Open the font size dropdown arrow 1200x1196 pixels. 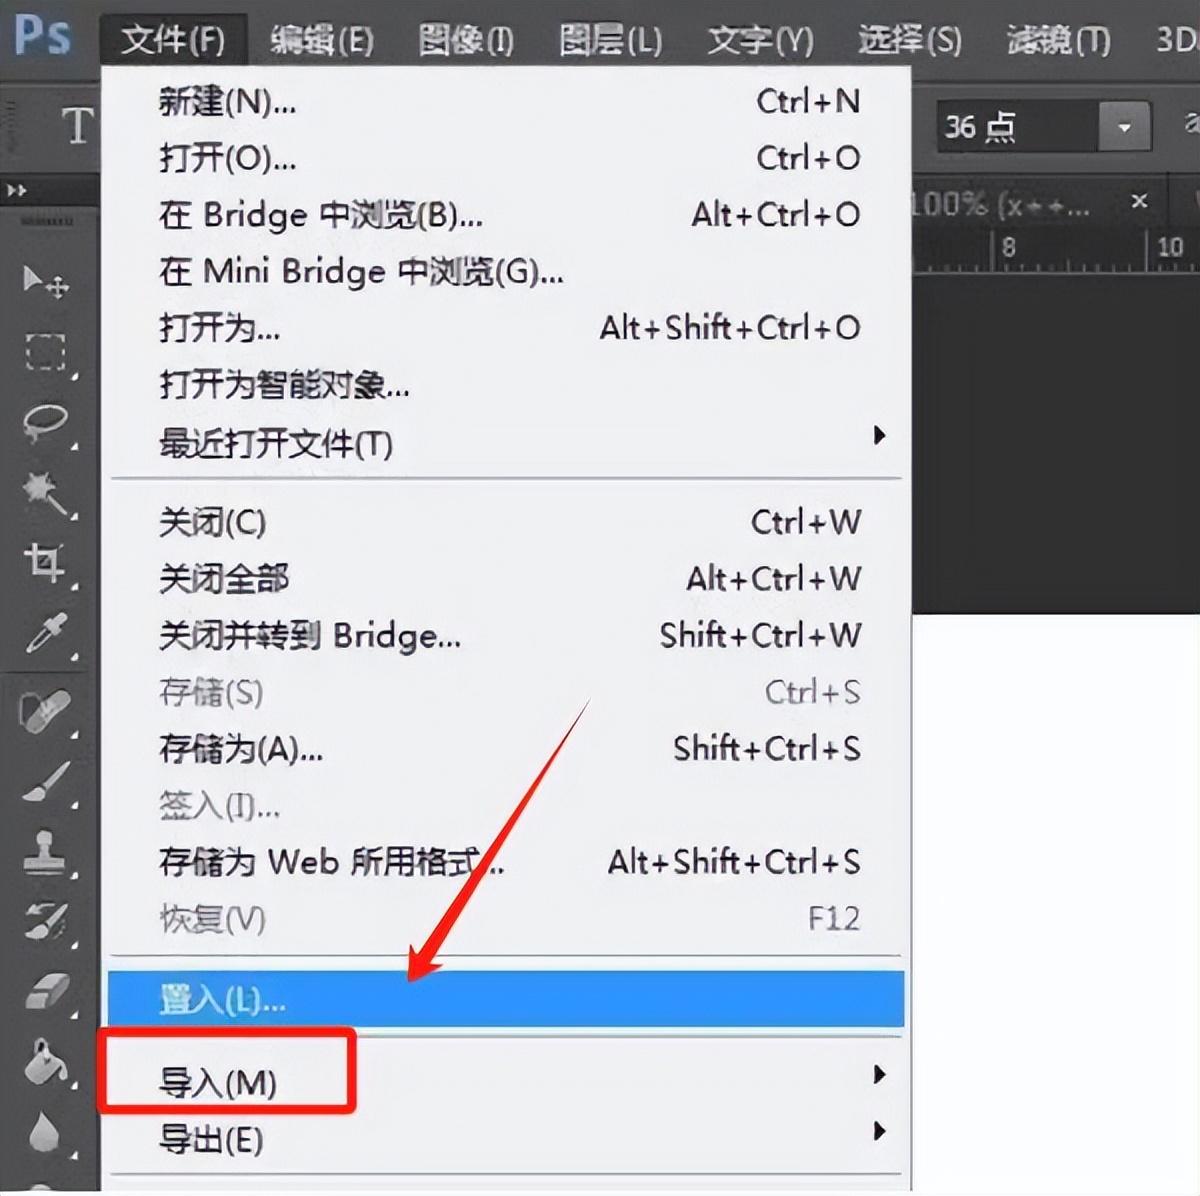coord(1124,127)
